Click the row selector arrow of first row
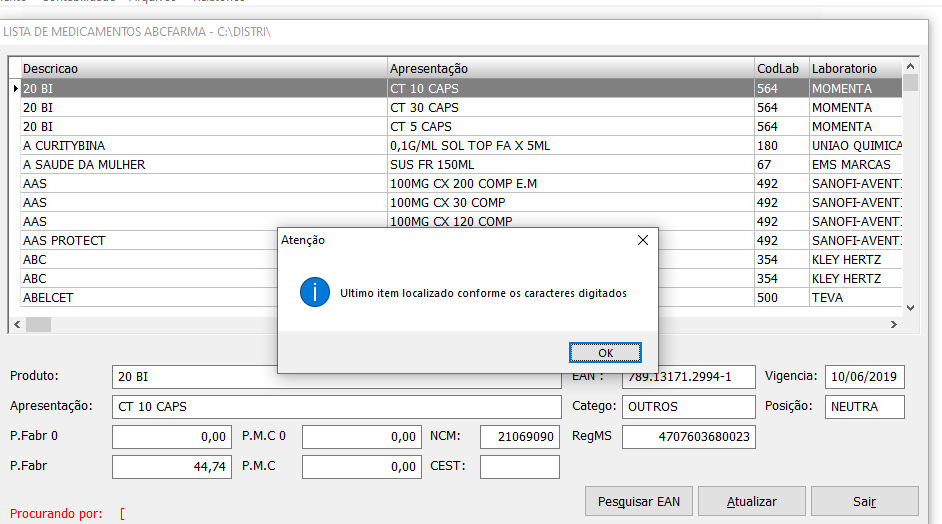 tap(15, 88)
